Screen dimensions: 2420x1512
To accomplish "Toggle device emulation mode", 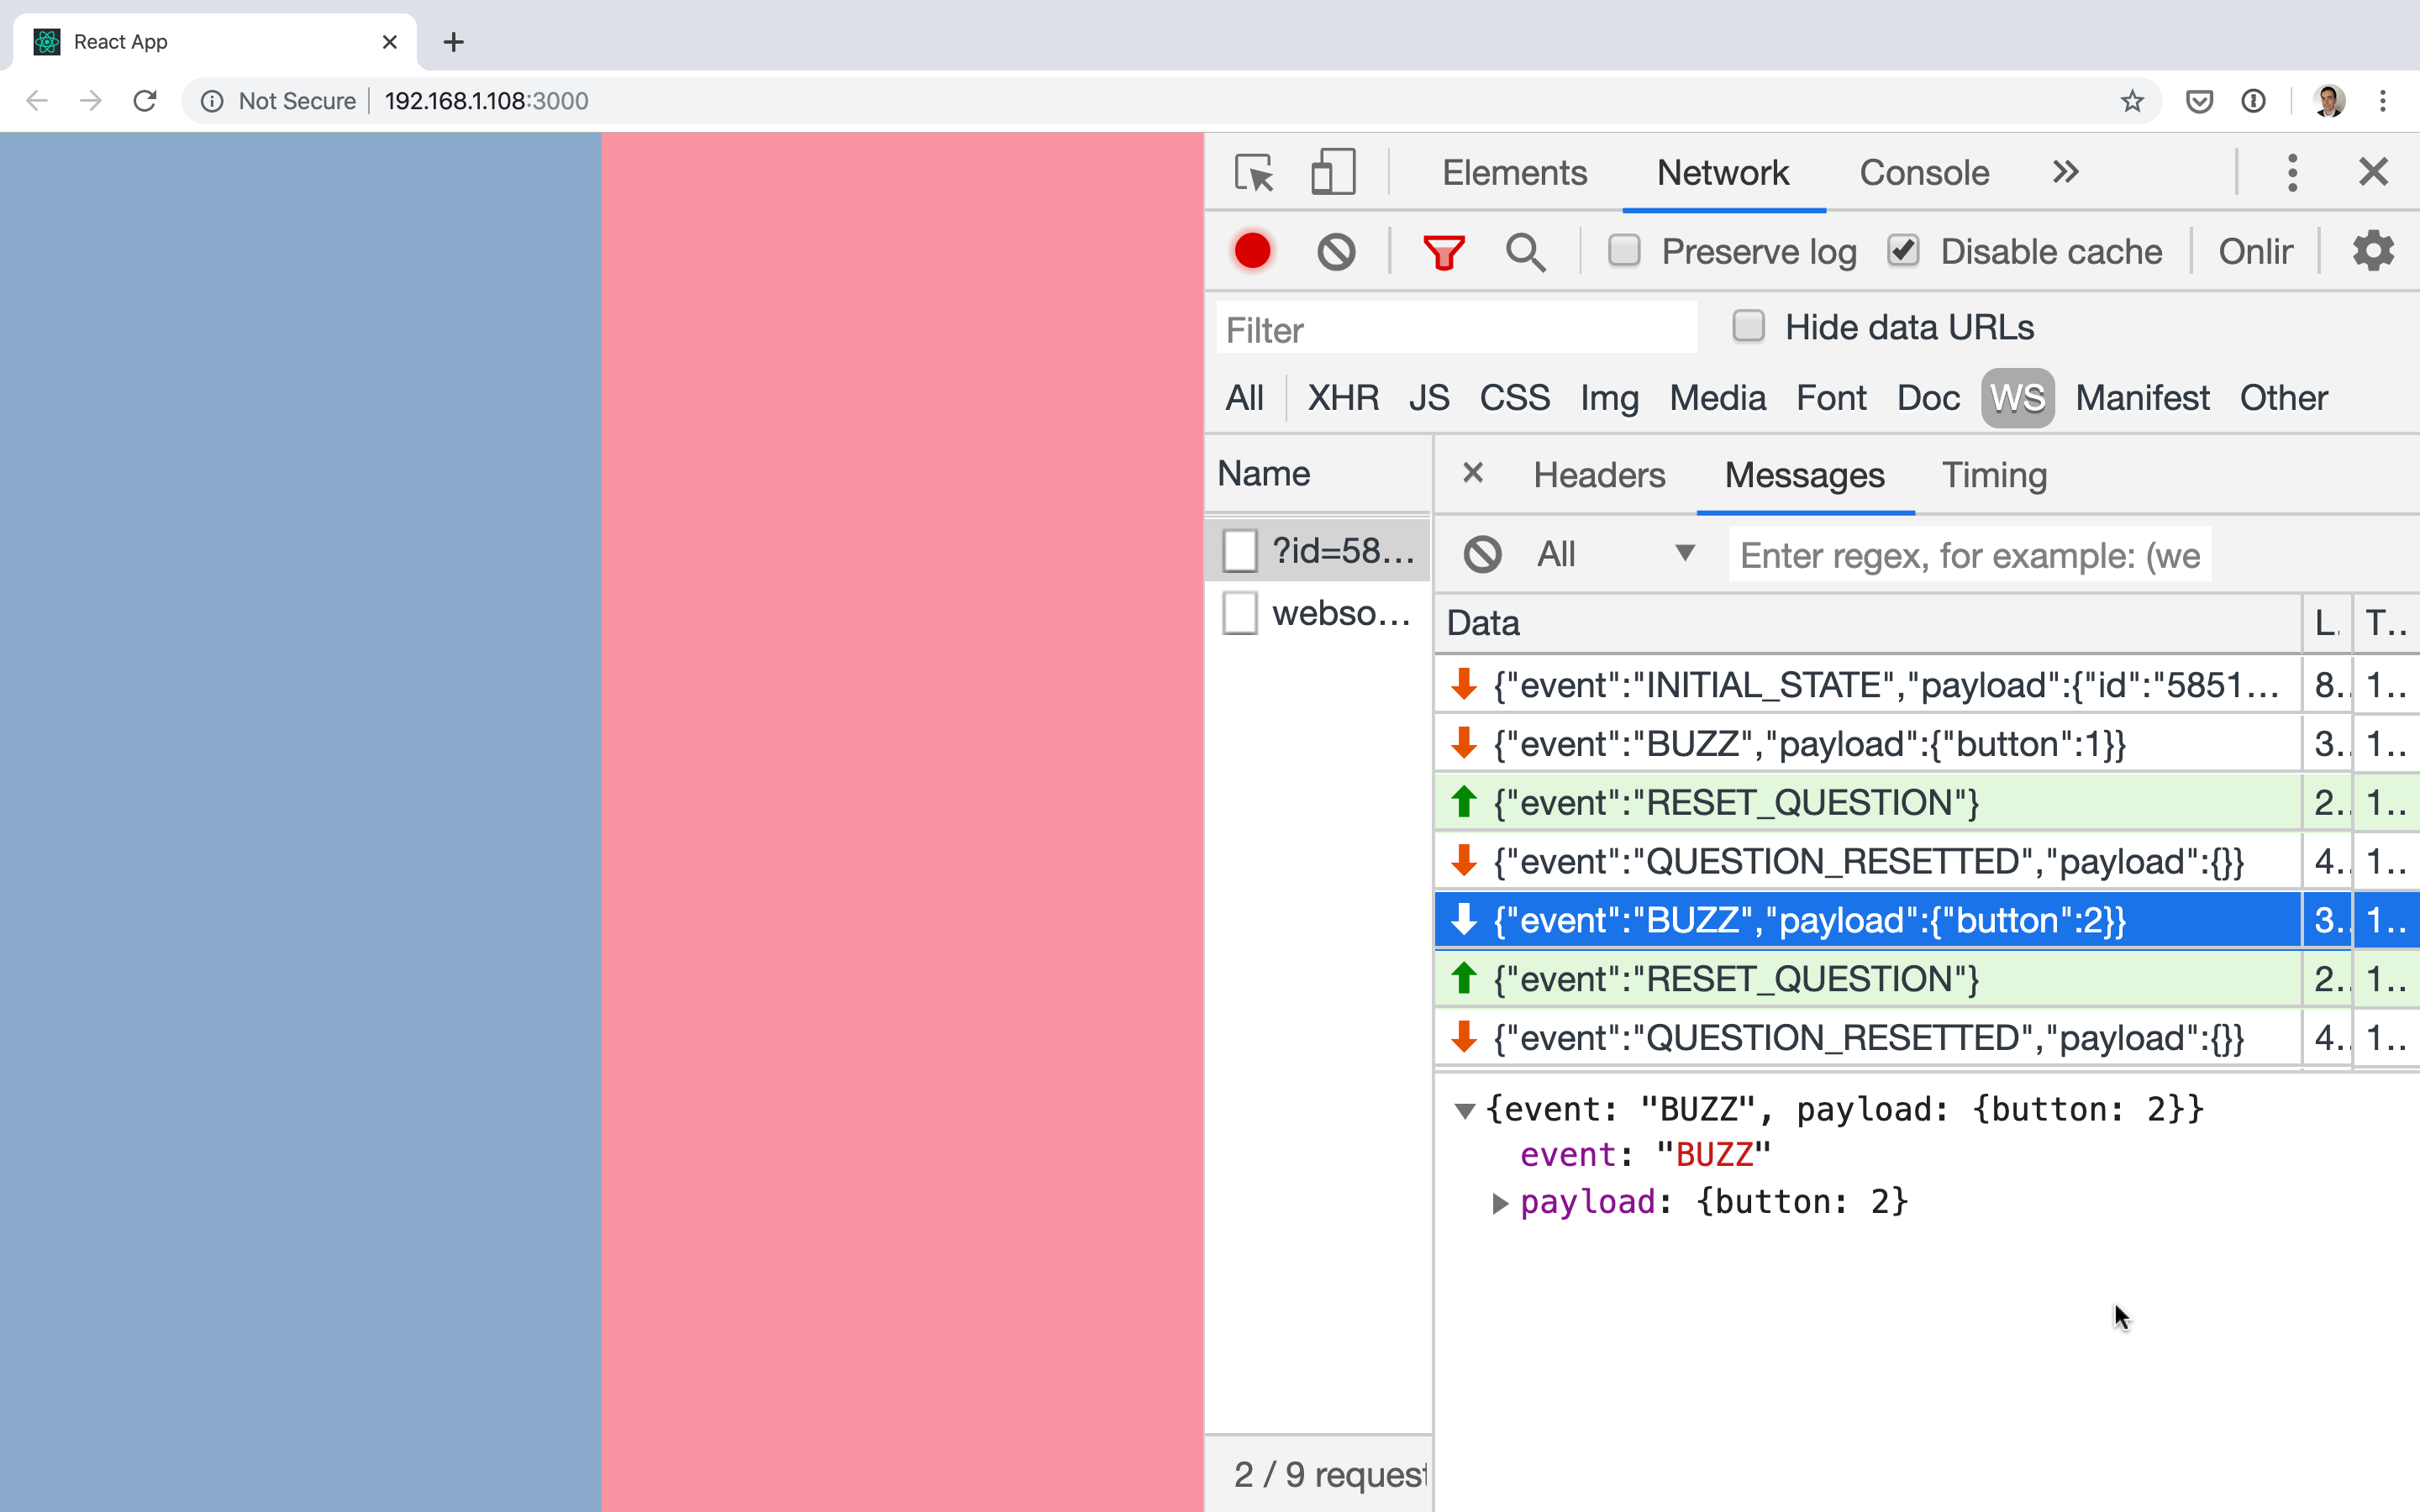I will [x=1333, y=171].
